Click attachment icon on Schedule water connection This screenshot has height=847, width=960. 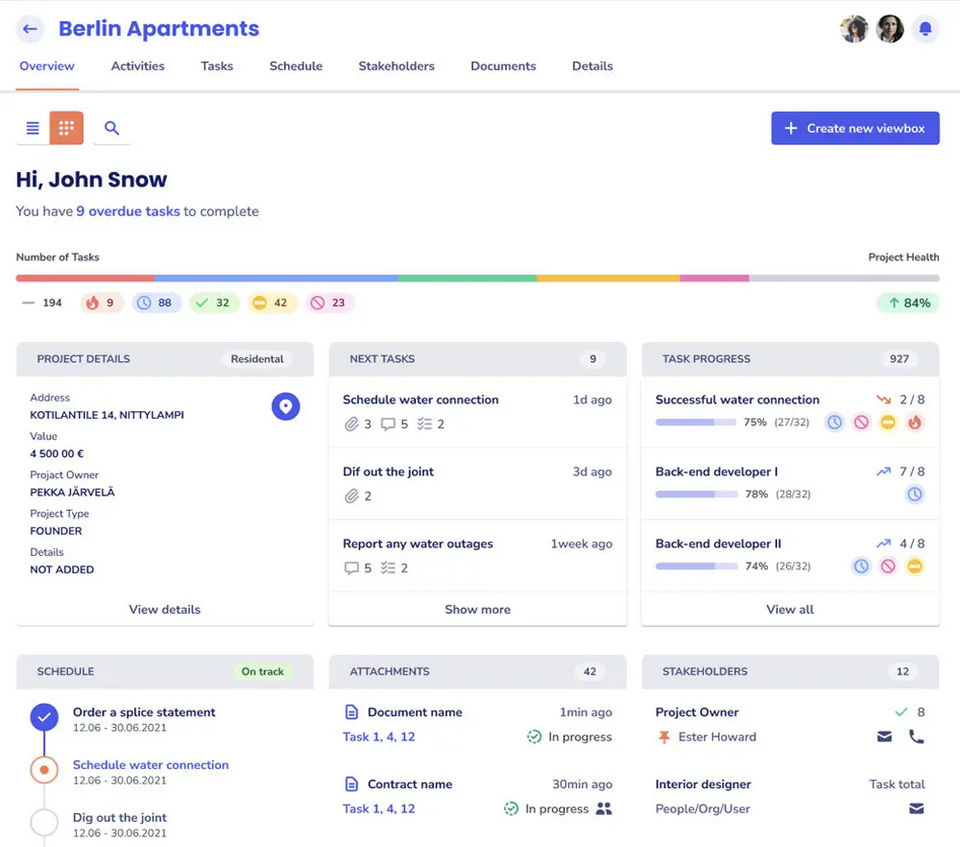tap(351, 424)
